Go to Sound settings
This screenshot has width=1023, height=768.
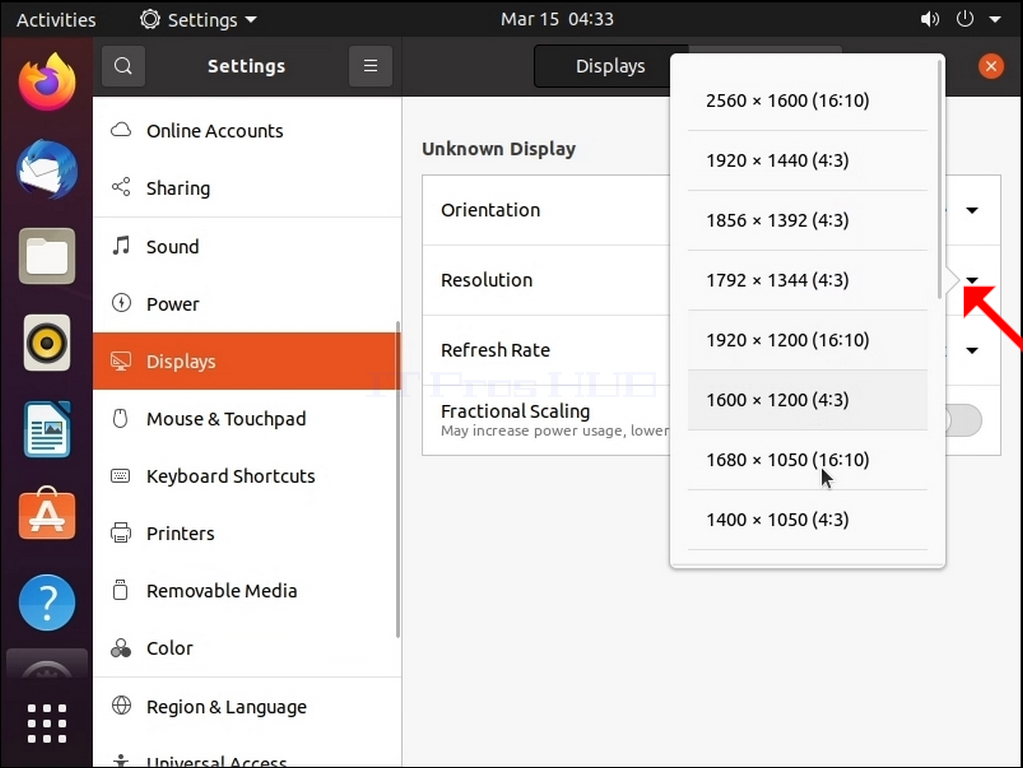247,247
